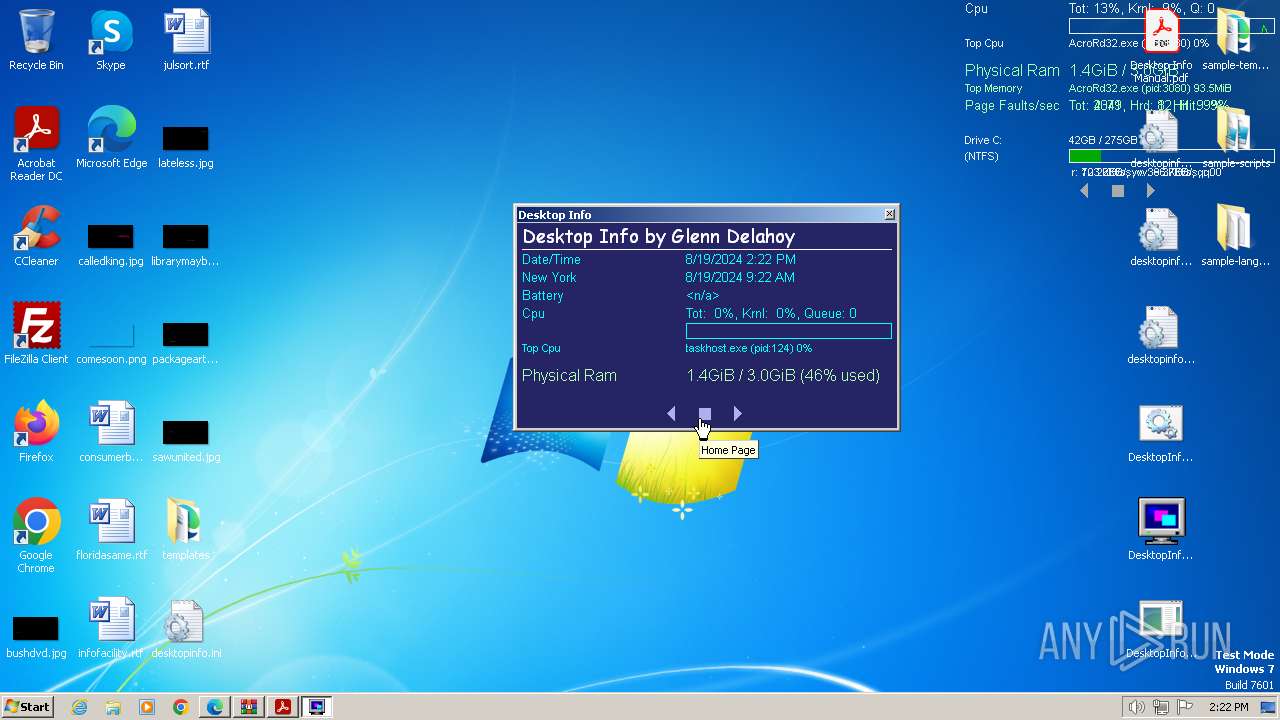Click the Battery label in Desktop Info

(543, 295)
